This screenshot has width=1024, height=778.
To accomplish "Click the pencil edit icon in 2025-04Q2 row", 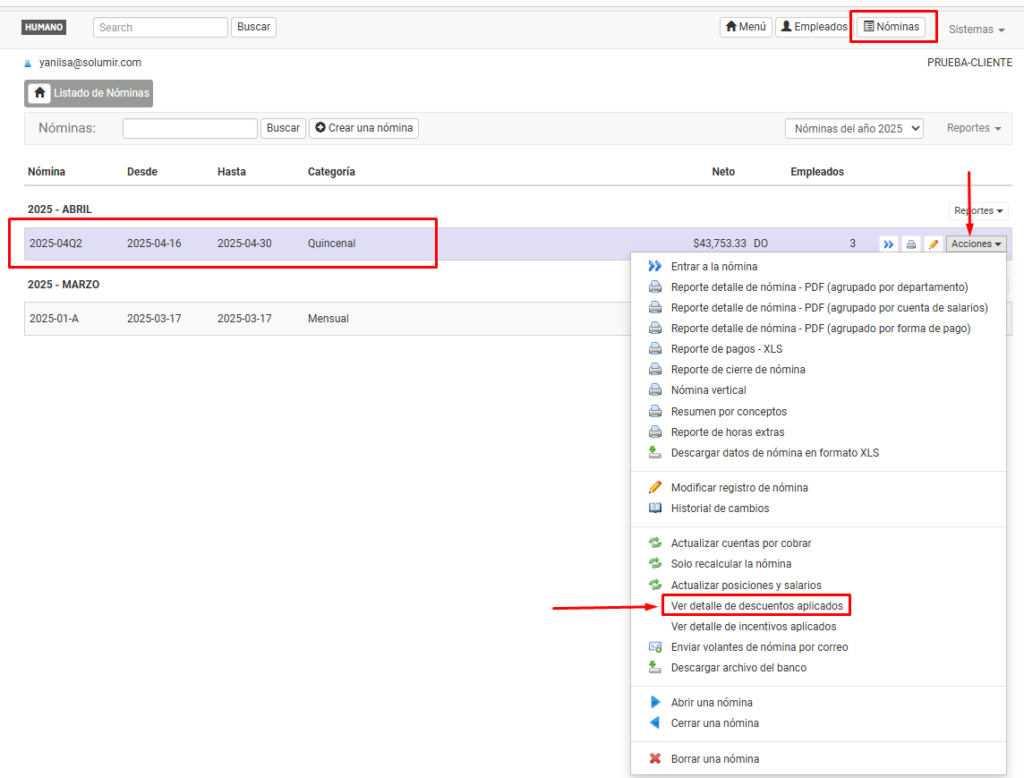I will (x=933, y=244).
